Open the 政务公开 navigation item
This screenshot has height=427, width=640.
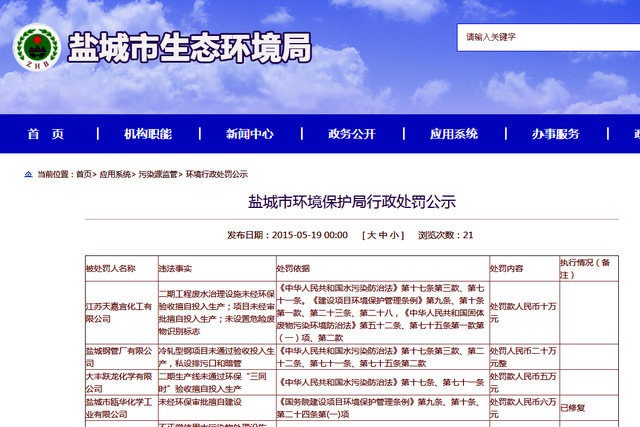(352, 135)
